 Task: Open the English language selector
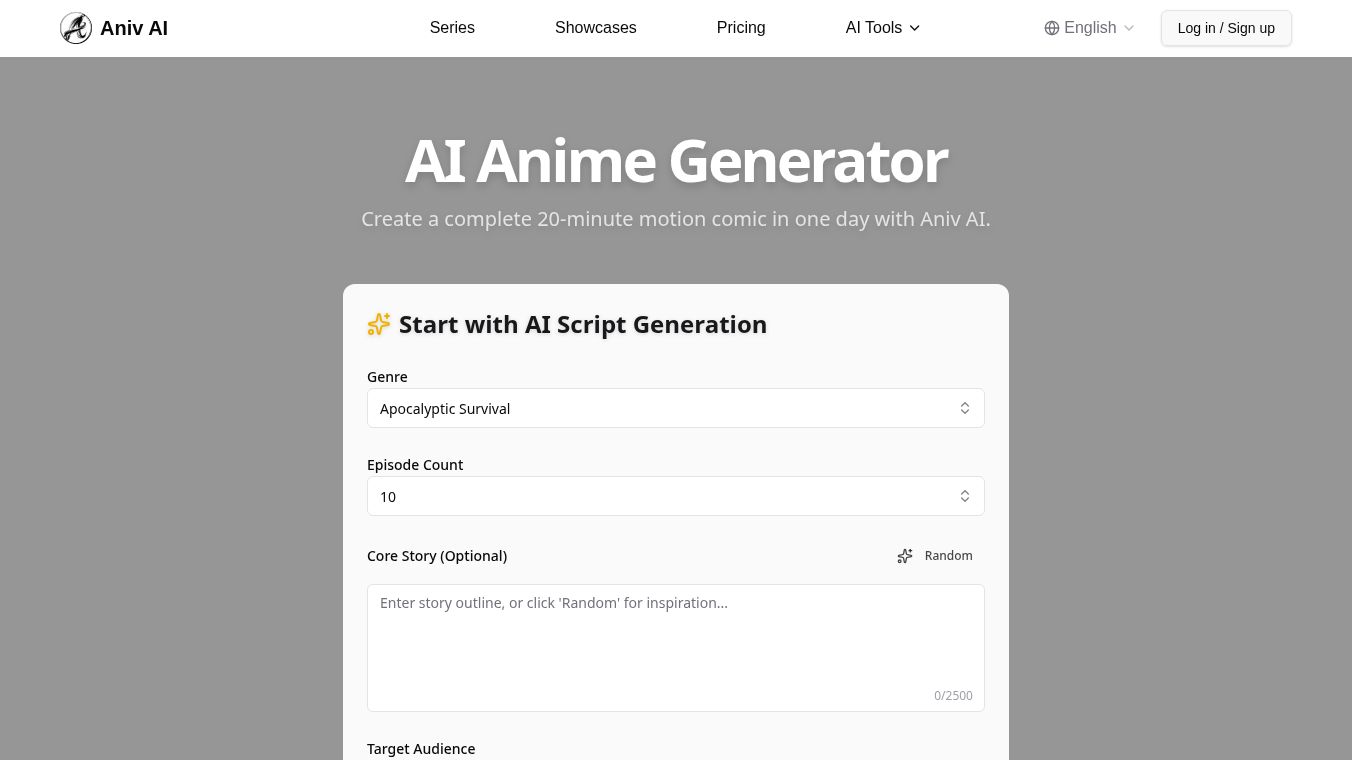coord(1090,27)
